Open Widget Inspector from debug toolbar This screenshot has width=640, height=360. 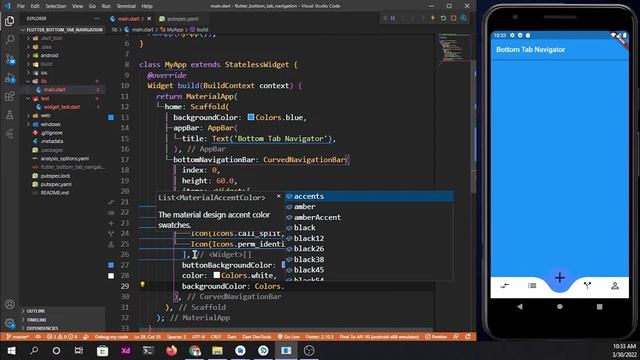tap(464, 18)
